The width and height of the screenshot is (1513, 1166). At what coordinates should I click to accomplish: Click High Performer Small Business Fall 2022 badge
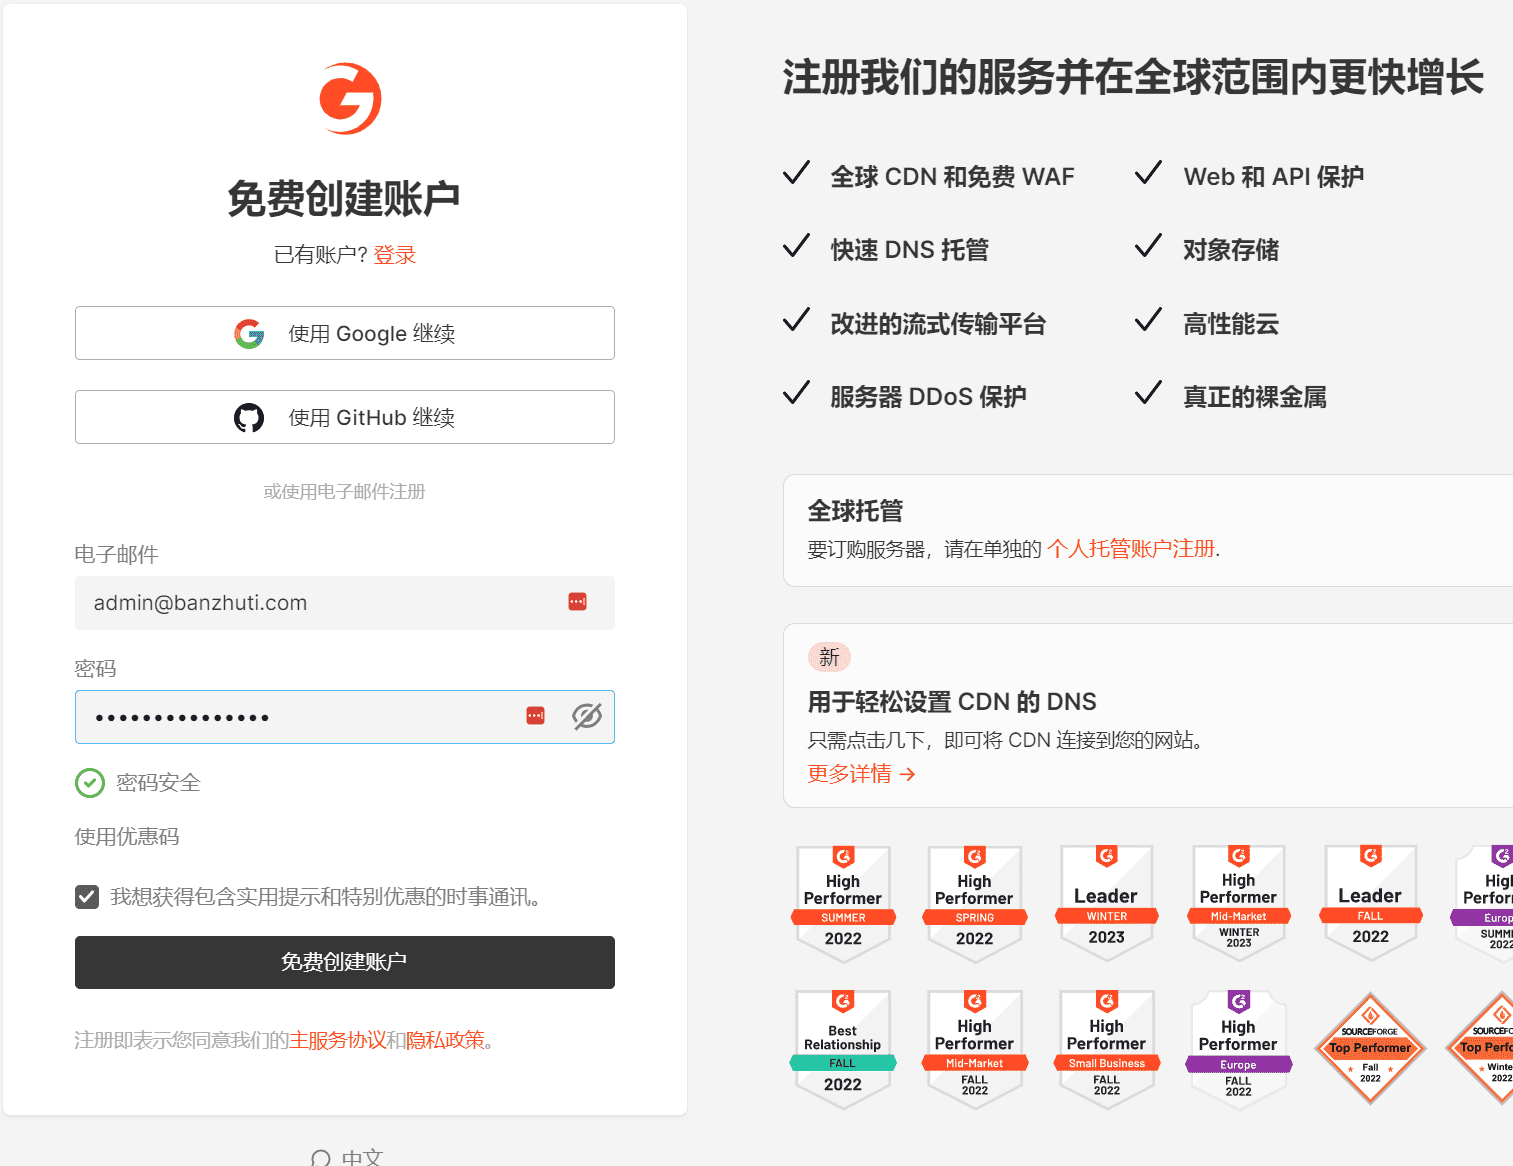1107,1049
